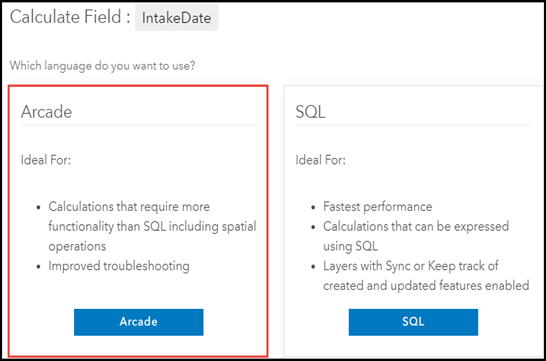This screenshot has width=546, height=361.
Task: Select the "Fastest performance" bullet text
Action: (x=377, y=207)
